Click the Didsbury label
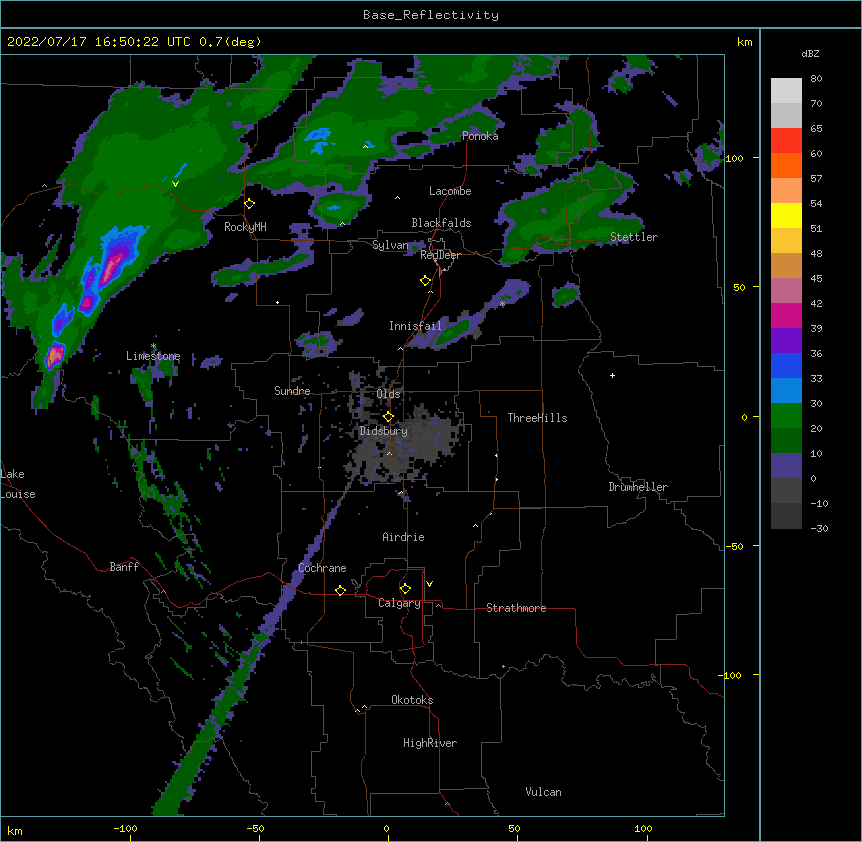 pyautogui.click(x=383, y=431)
